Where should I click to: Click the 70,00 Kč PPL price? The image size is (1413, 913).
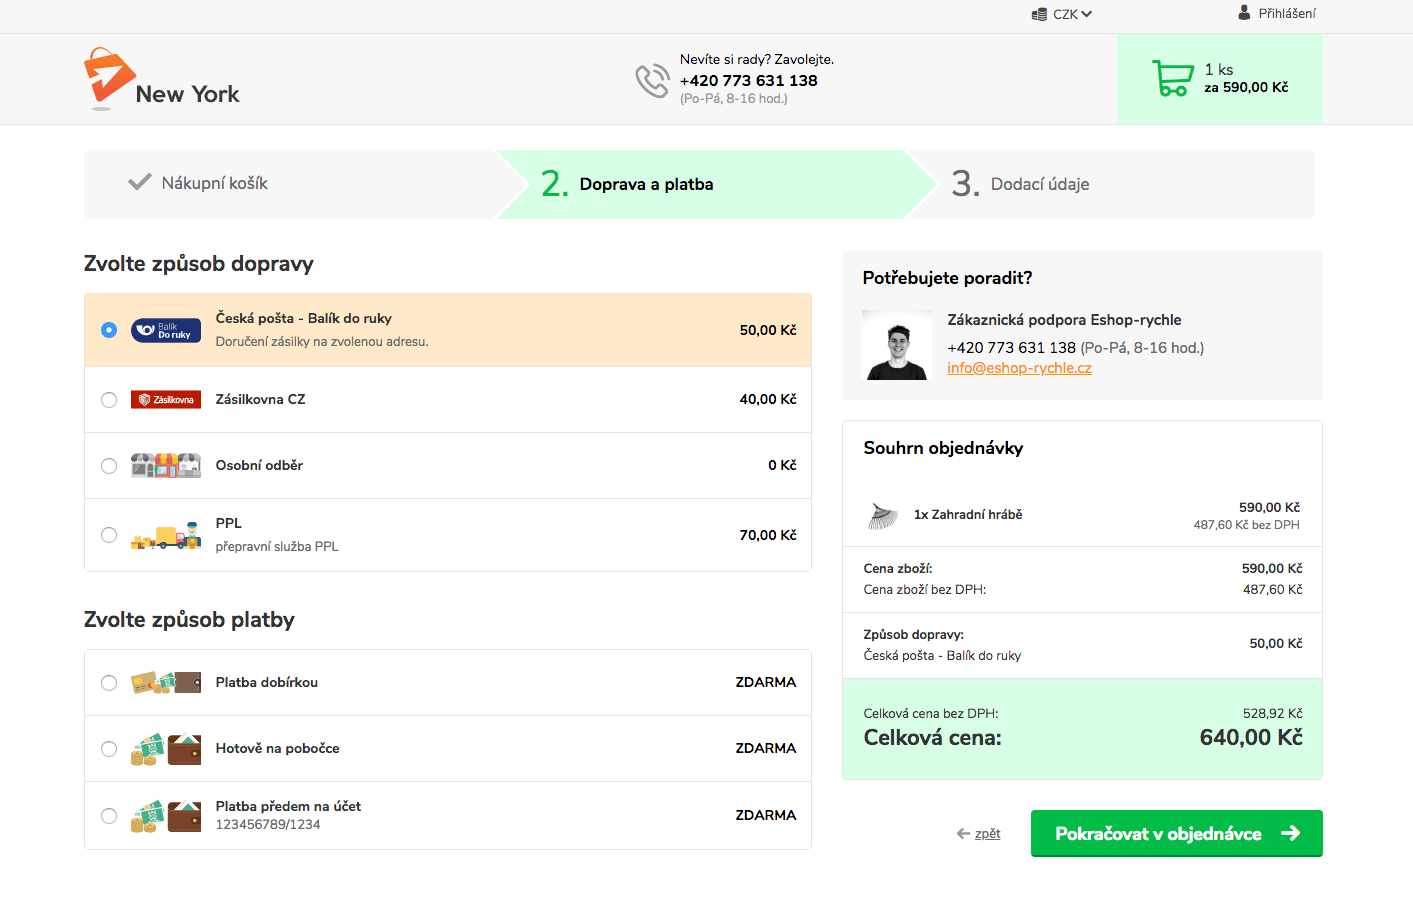(768, 535)
